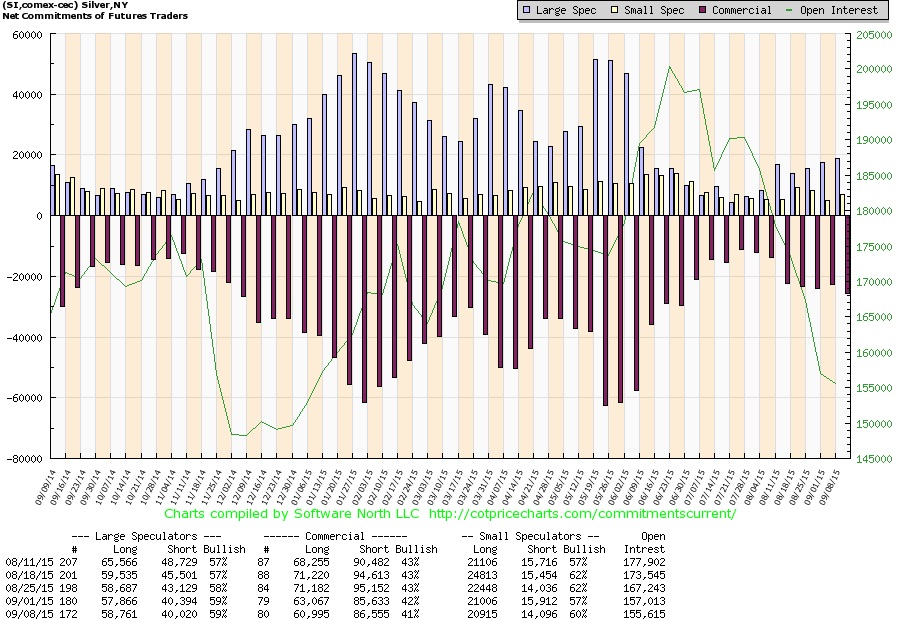
Task: Click open interest value 167,243
Action: point(645,588)
